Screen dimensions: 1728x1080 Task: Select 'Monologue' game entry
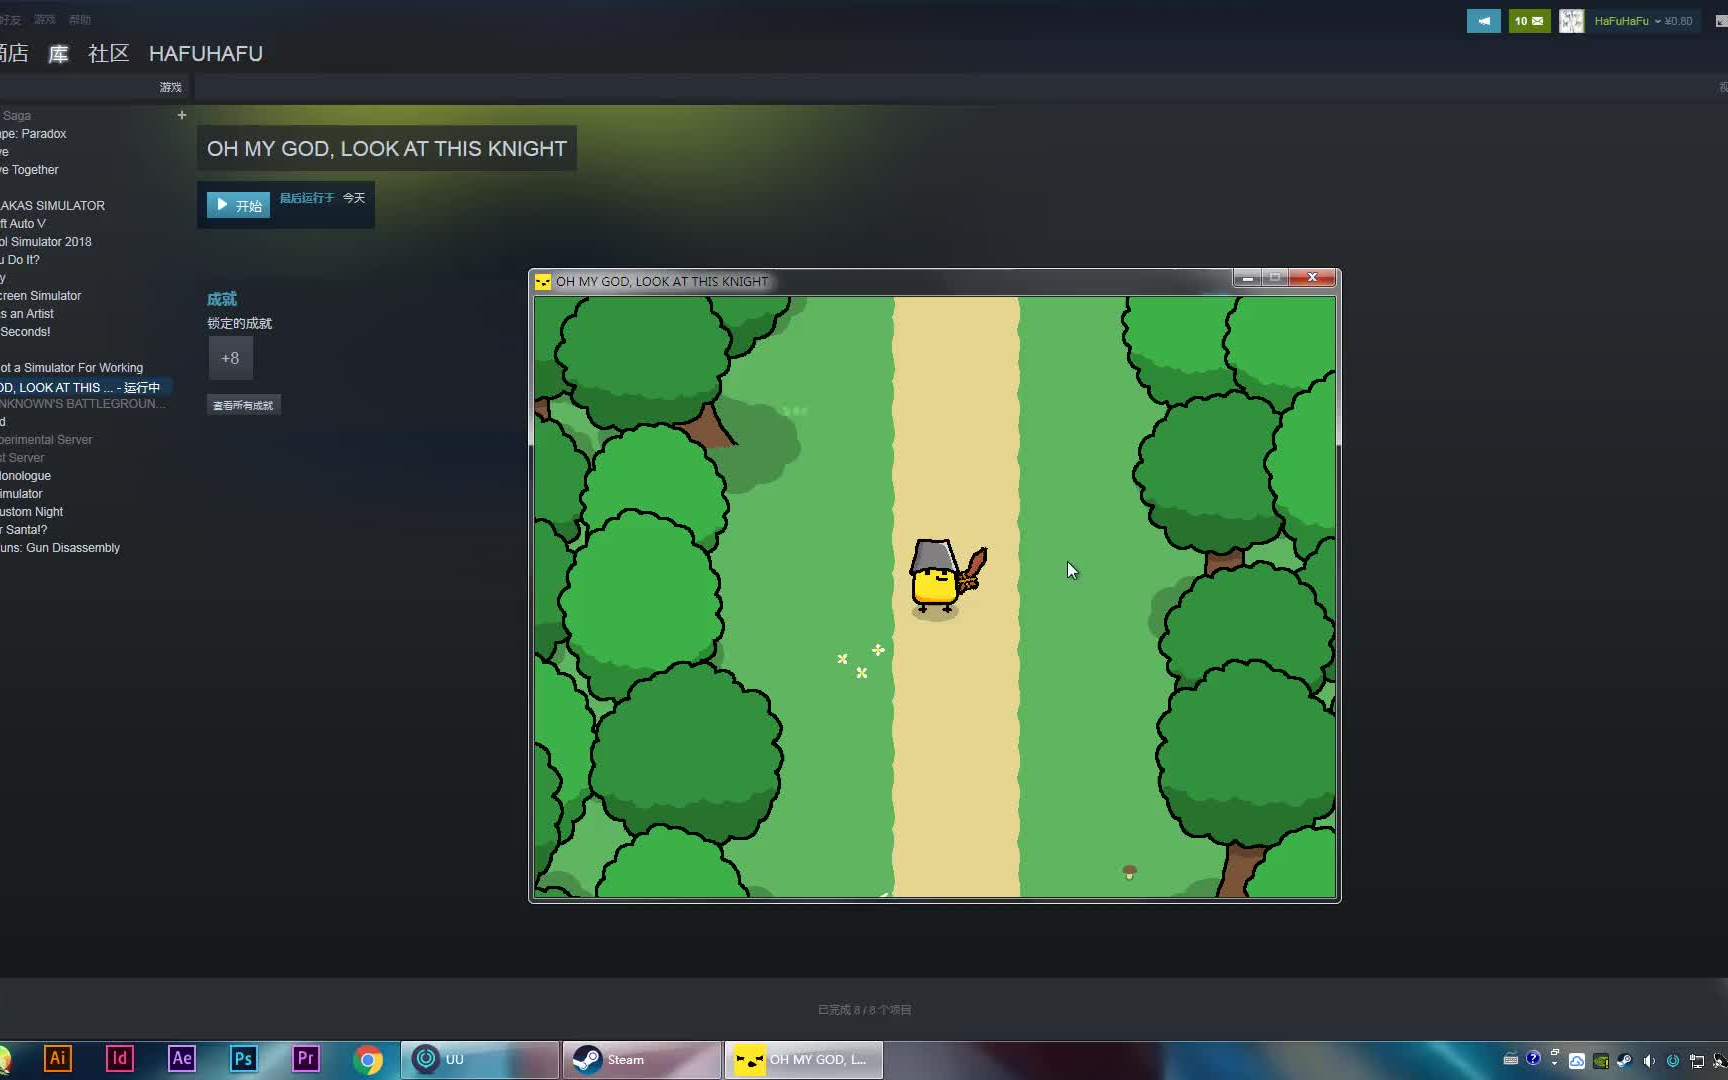coord(26,475)
